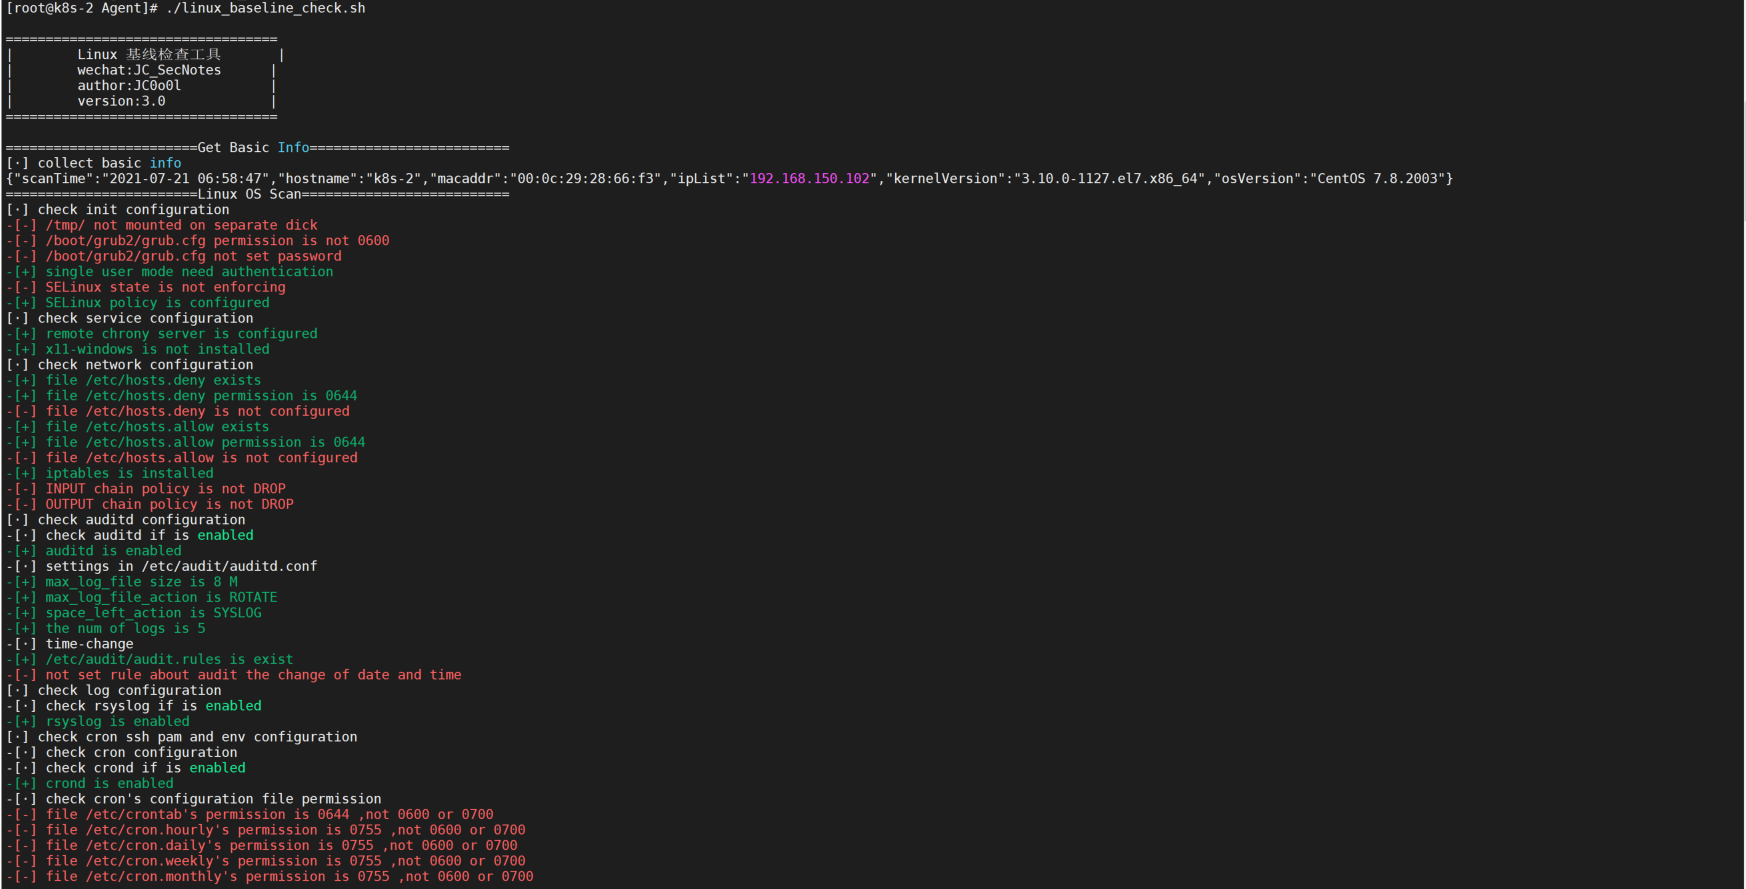Click the "check network configuration" section heading

click(x=145, y=365)
